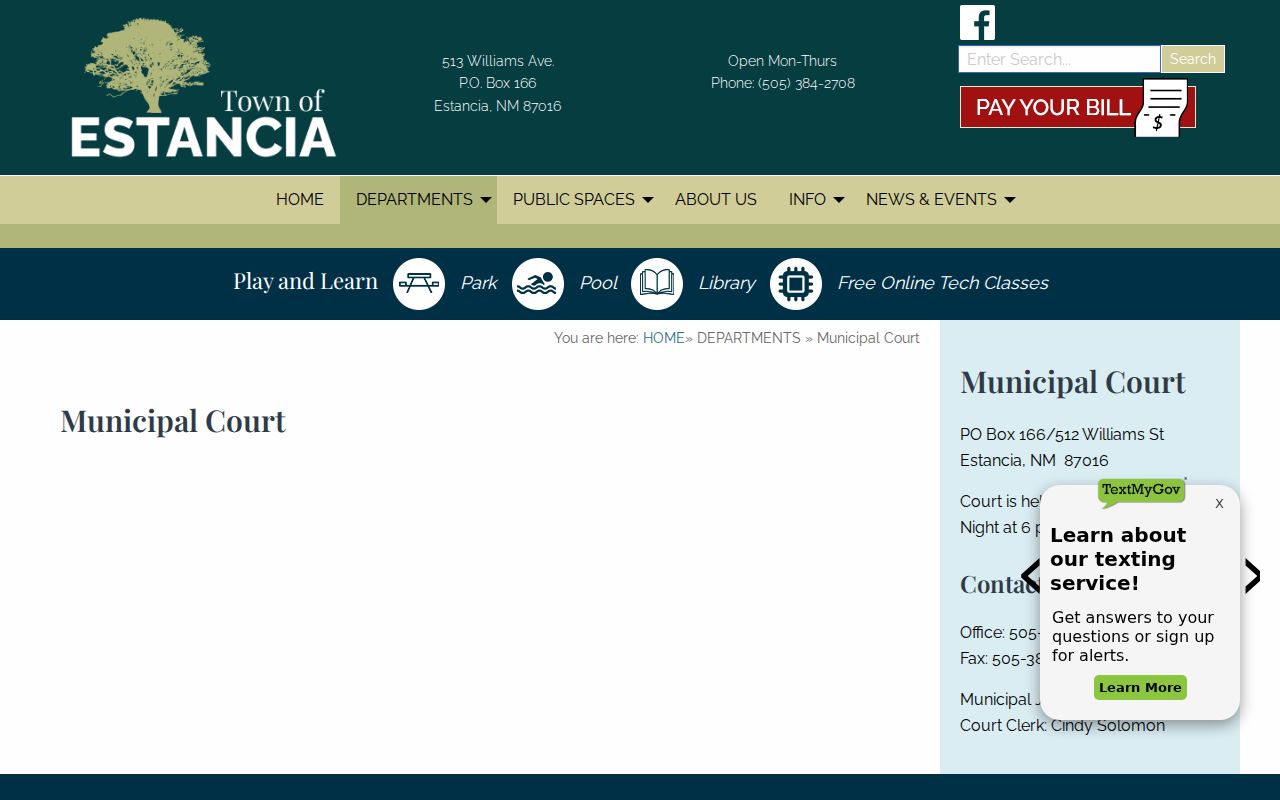The image size is (1280, 800).
Task: Open the Park picnic table icon
Action: click(419, 284)
